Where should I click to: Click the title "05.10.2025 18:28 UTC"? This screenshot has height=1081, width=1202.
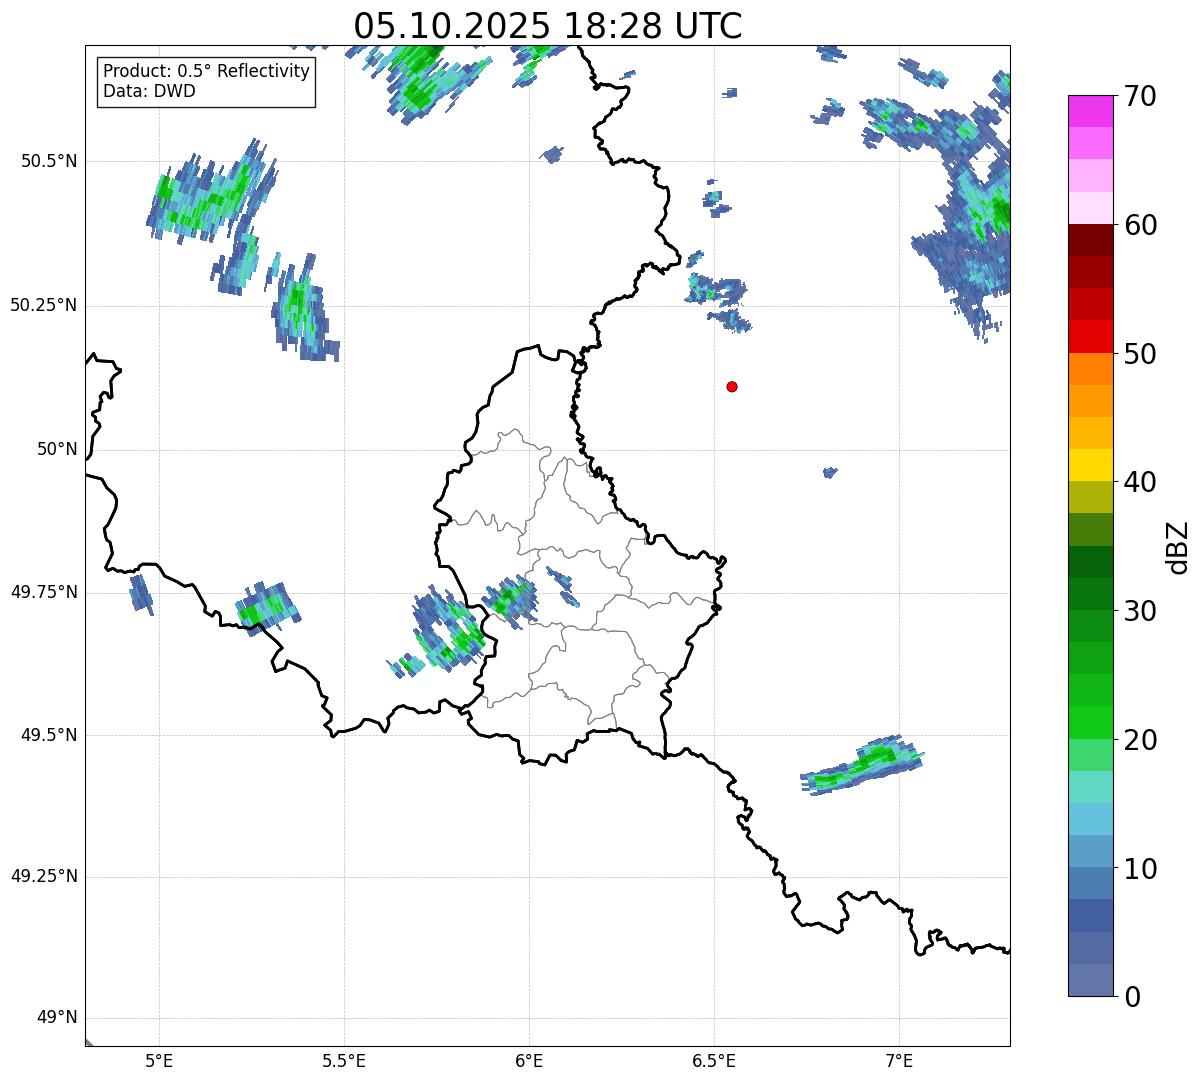tap(548, 26)
